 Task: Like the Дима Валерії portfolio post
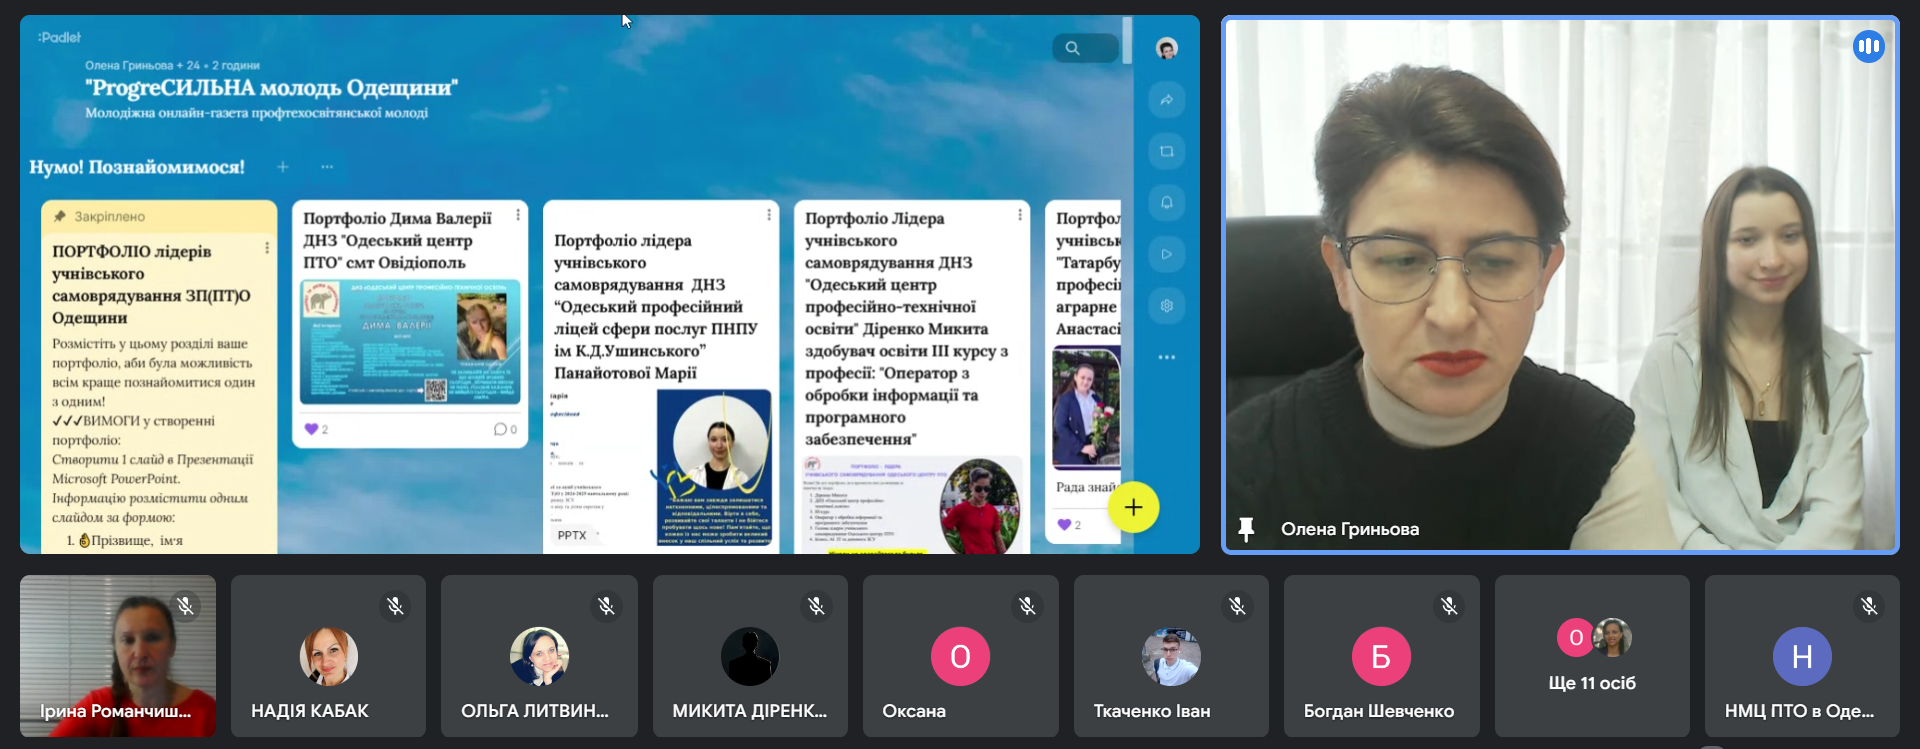click(311, 429)
